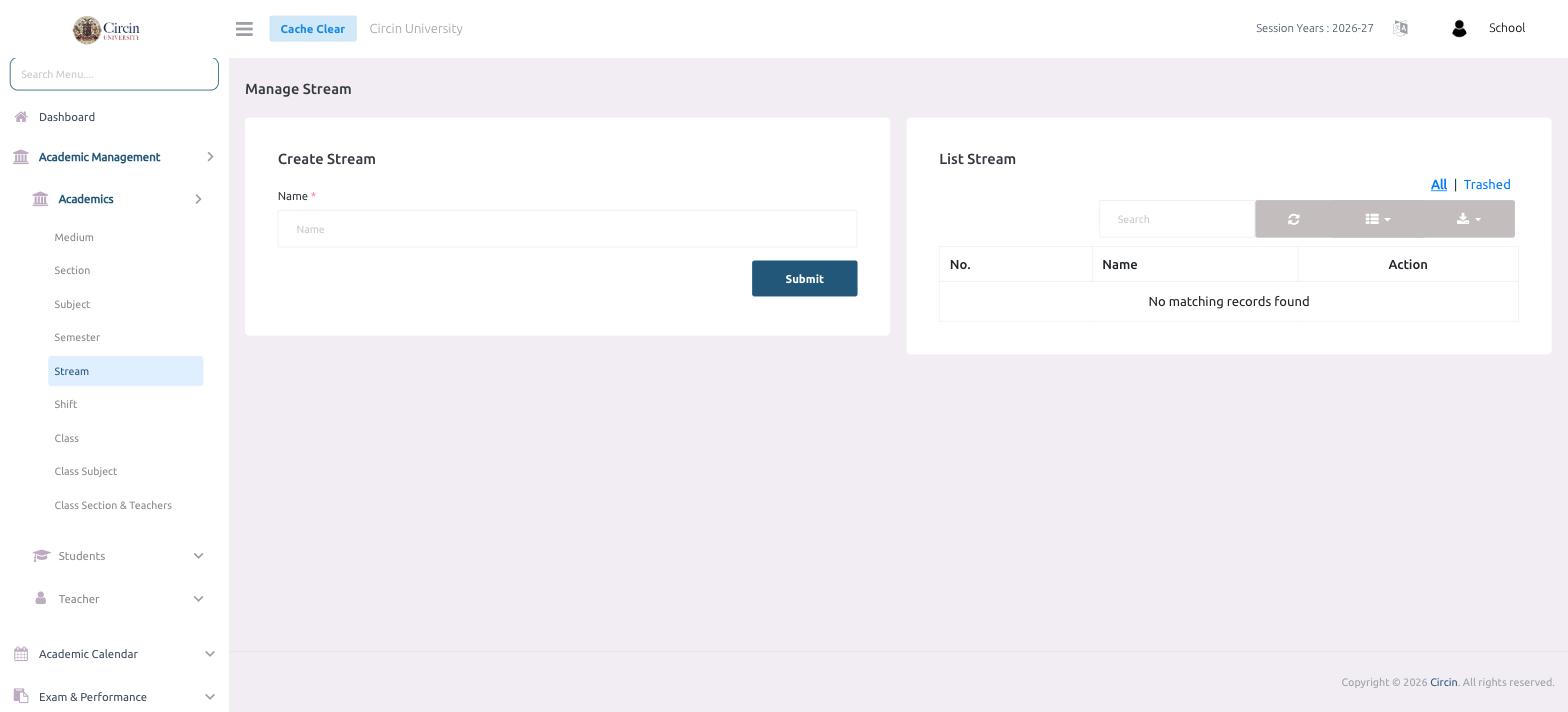
Task: Expand the Exam & Performance chevron
Action: [210, 697]
